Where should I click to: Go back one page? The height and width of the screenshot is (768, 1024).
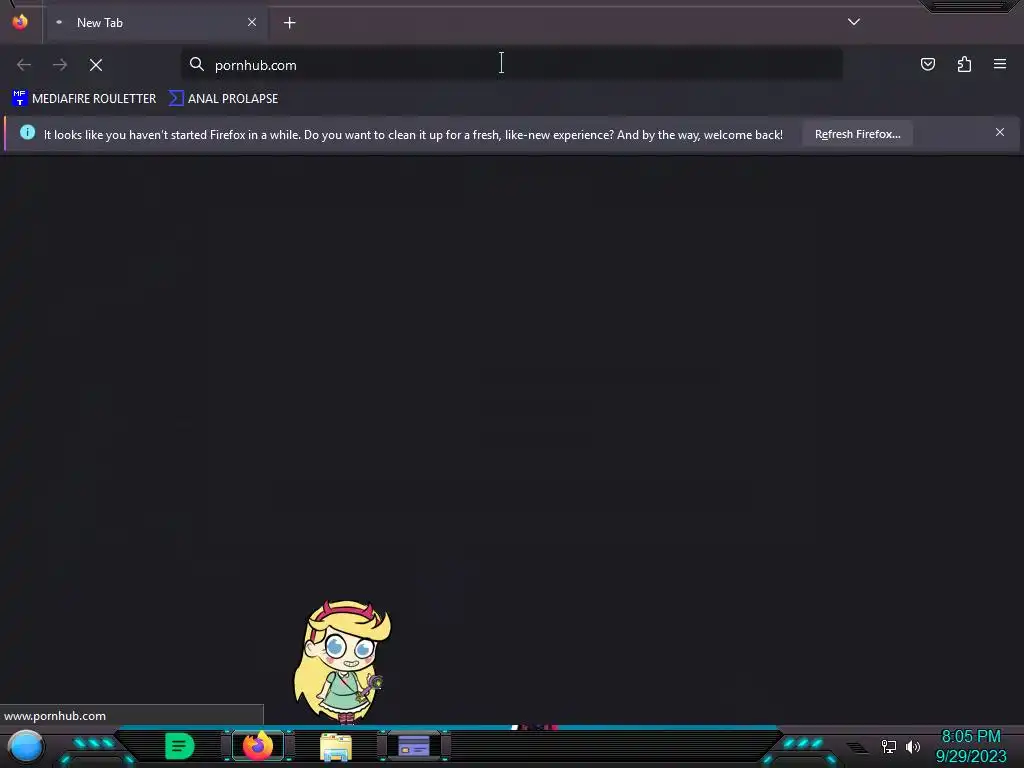(24, 65)
